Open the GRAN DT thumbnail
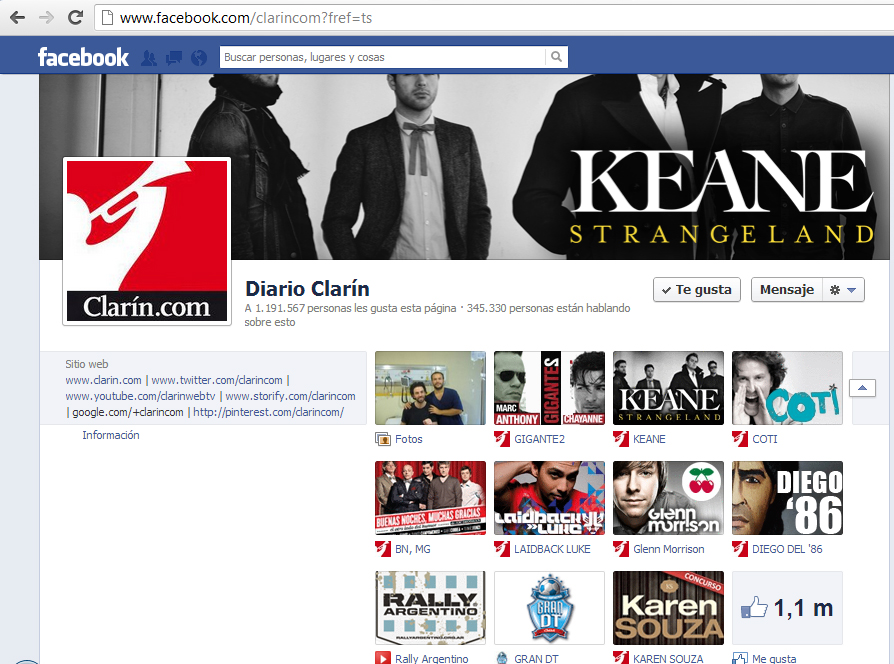Screen dimensions: 894x664 point(550,608)
